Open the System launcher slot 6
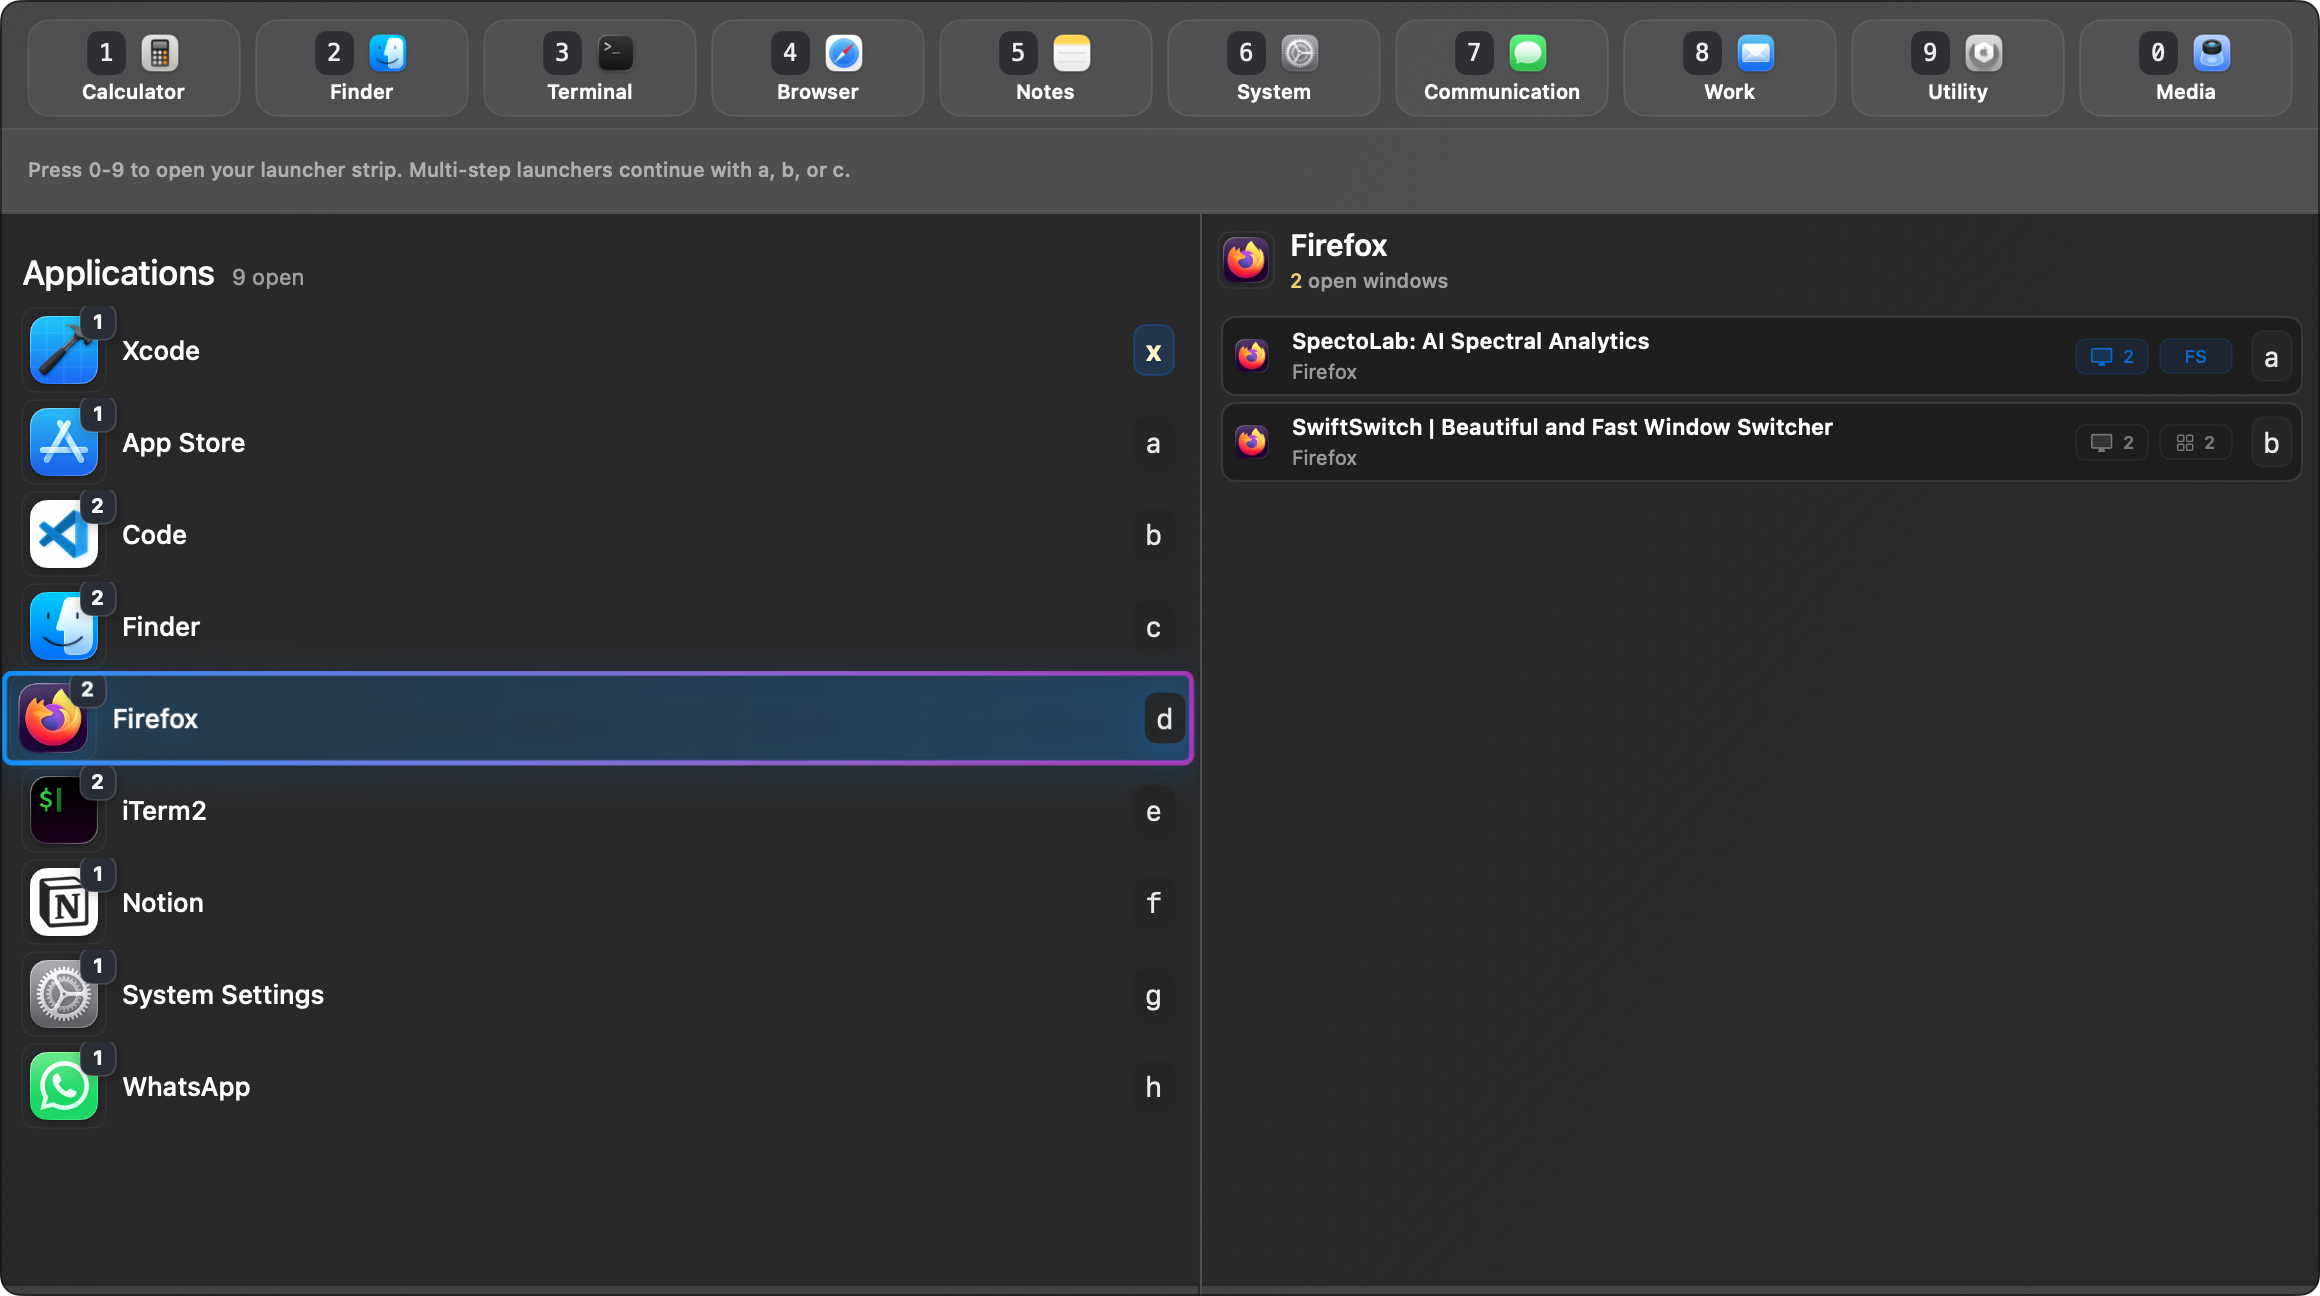Image resolution: width=2320 pixels, height=1296 pixels. (1273, 68)
